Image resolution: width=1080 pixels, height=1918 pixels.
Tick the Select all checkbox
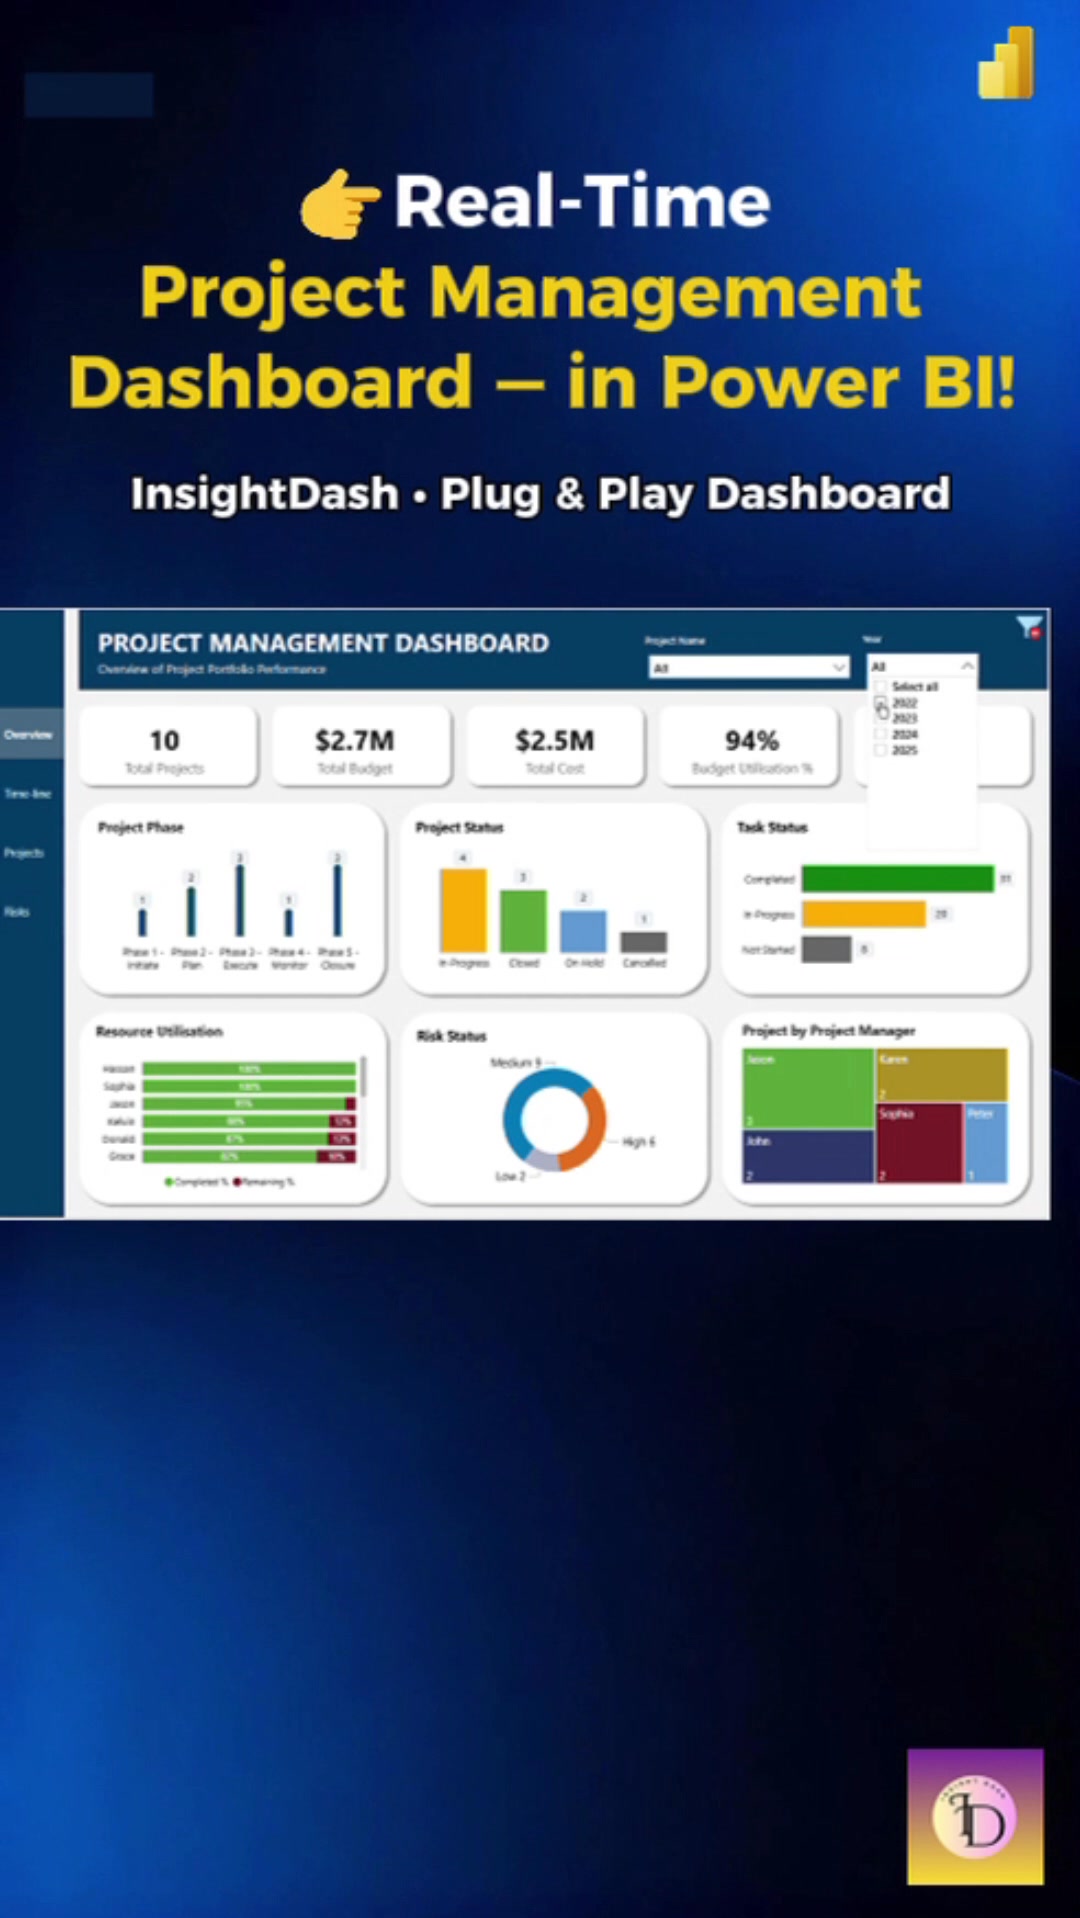pos(880,686)
